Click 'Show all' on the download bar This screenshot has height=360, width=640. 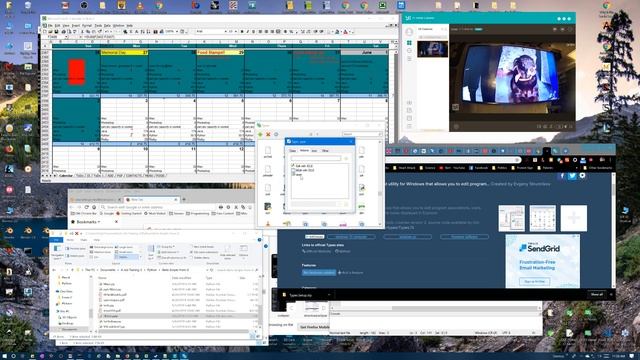point(596,294)
